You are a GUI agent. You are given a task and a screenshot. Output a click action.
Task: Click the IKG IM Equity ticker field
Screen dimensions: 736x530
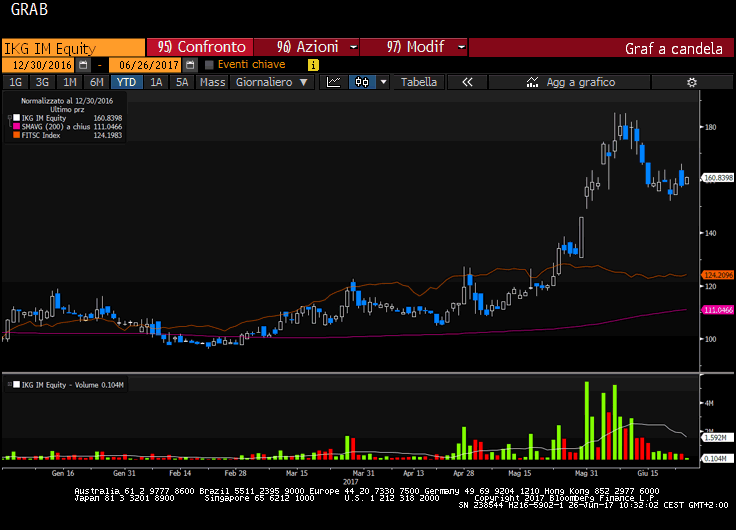click(72, 47)
